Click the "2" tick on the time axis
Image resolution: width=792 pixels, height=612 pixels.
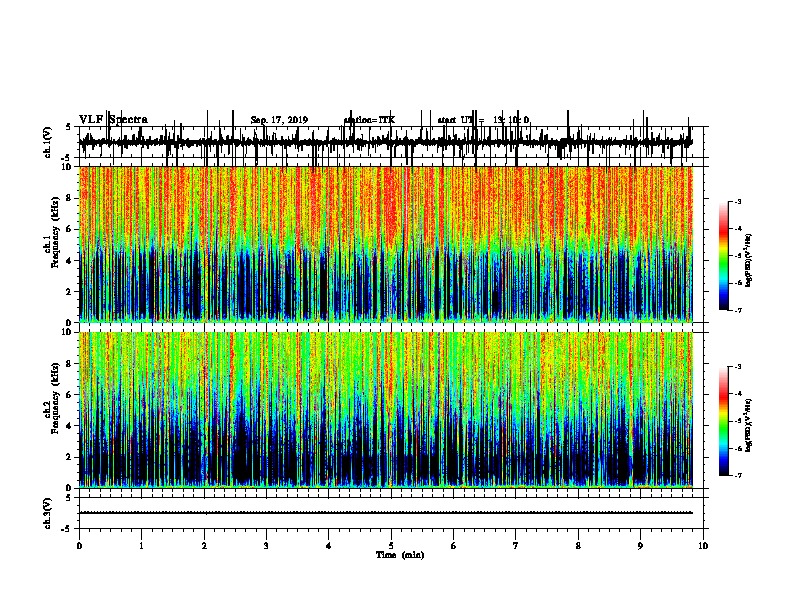(204, 546)
